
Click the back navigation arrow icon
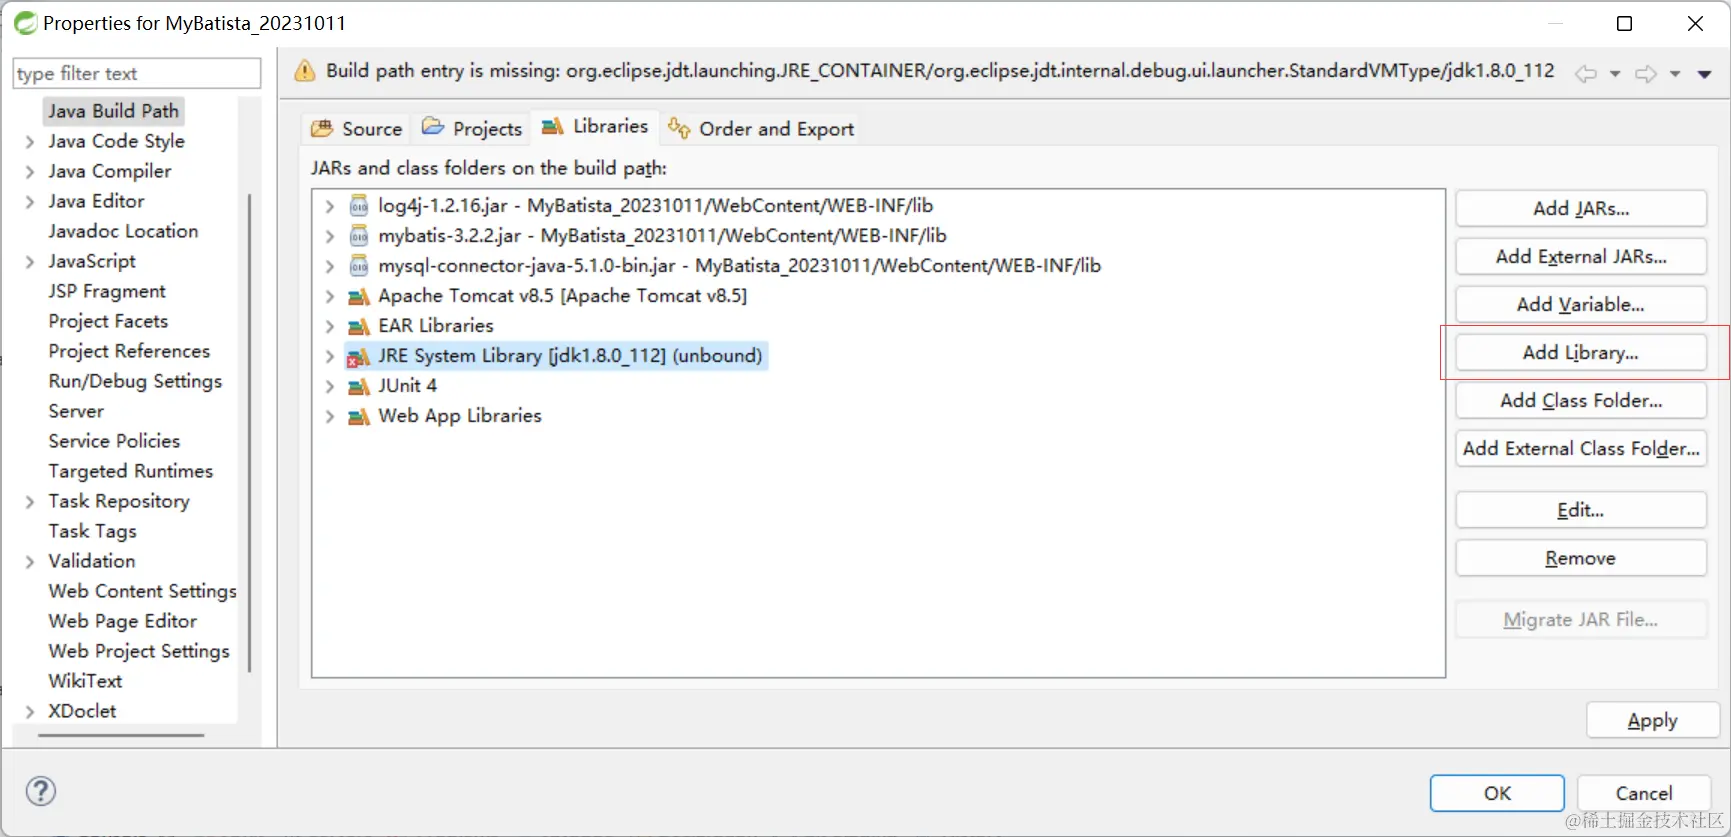tap(1585, 74)
